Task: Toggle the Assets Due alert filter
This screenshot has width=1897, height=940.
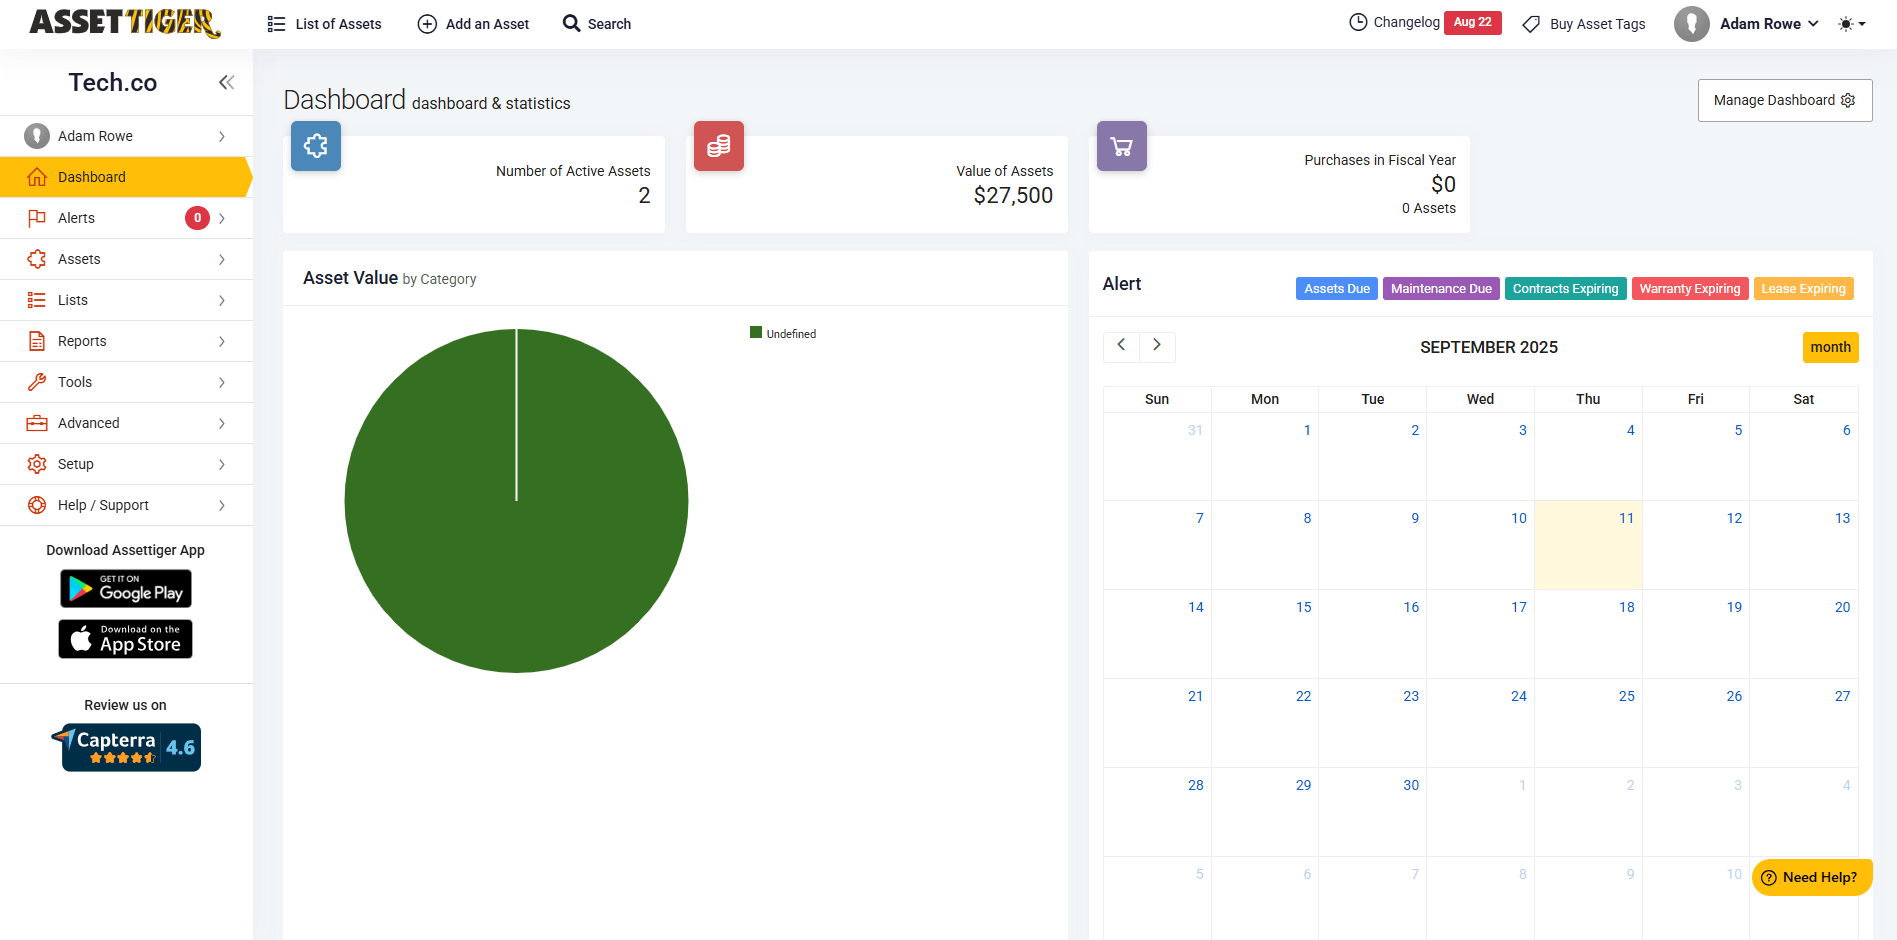Action: point(1337,289)
